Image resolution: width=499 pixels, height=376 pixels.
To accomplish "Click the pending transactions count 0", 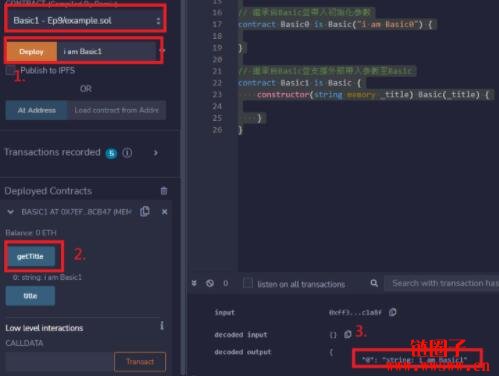I will coord(226,283).
